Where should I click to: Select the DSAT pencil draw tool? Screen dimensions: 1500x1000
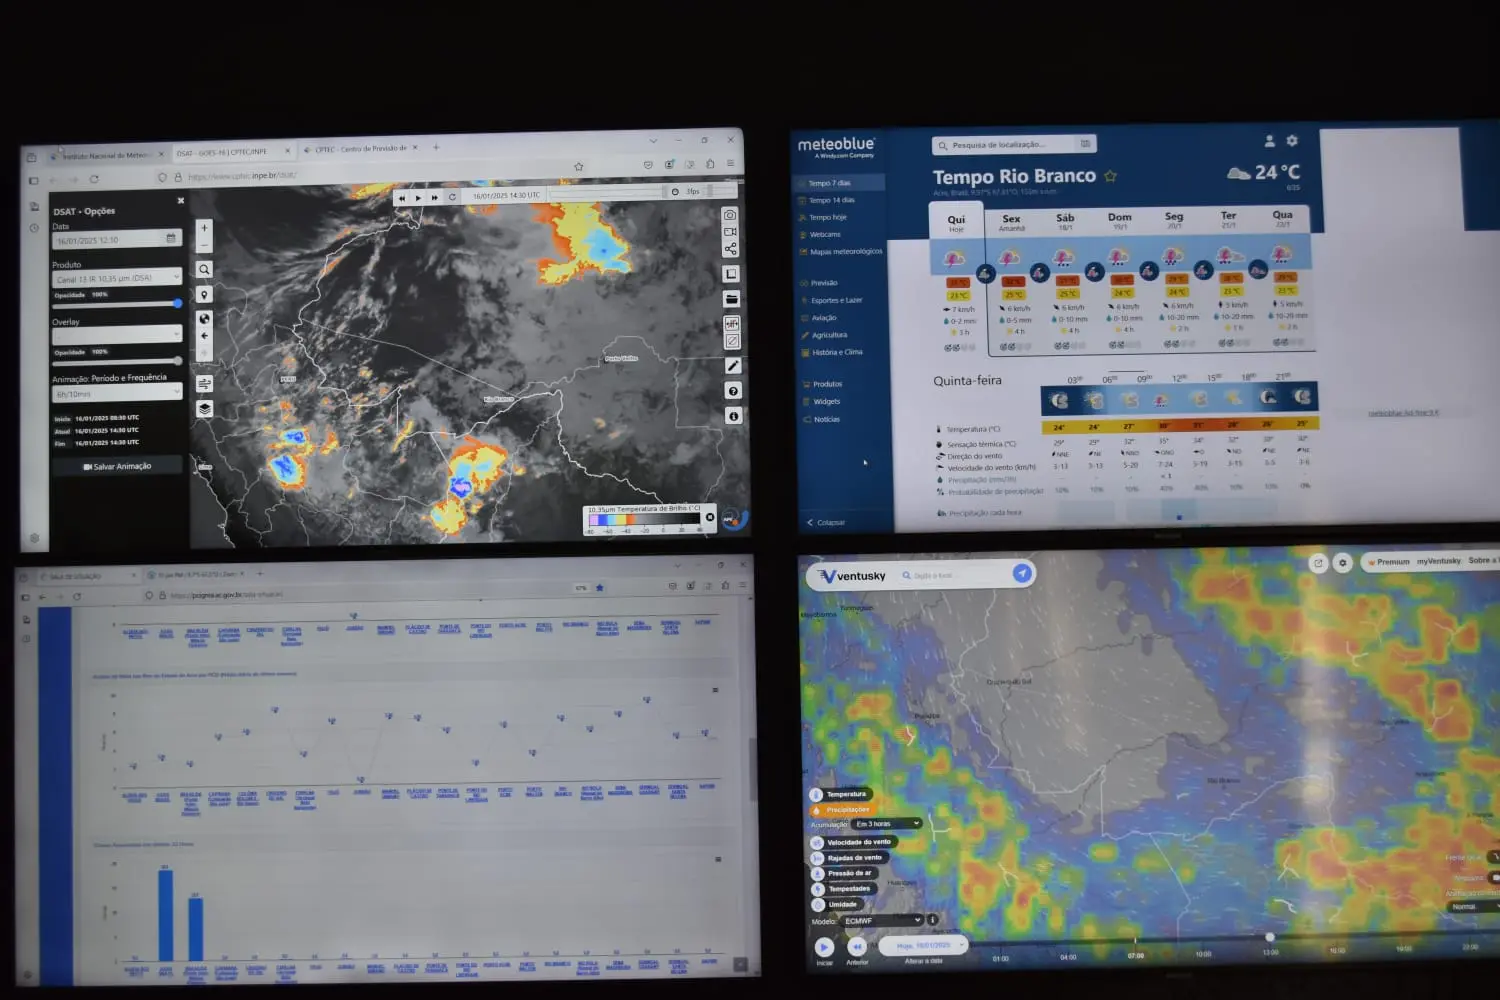(732, 366)
